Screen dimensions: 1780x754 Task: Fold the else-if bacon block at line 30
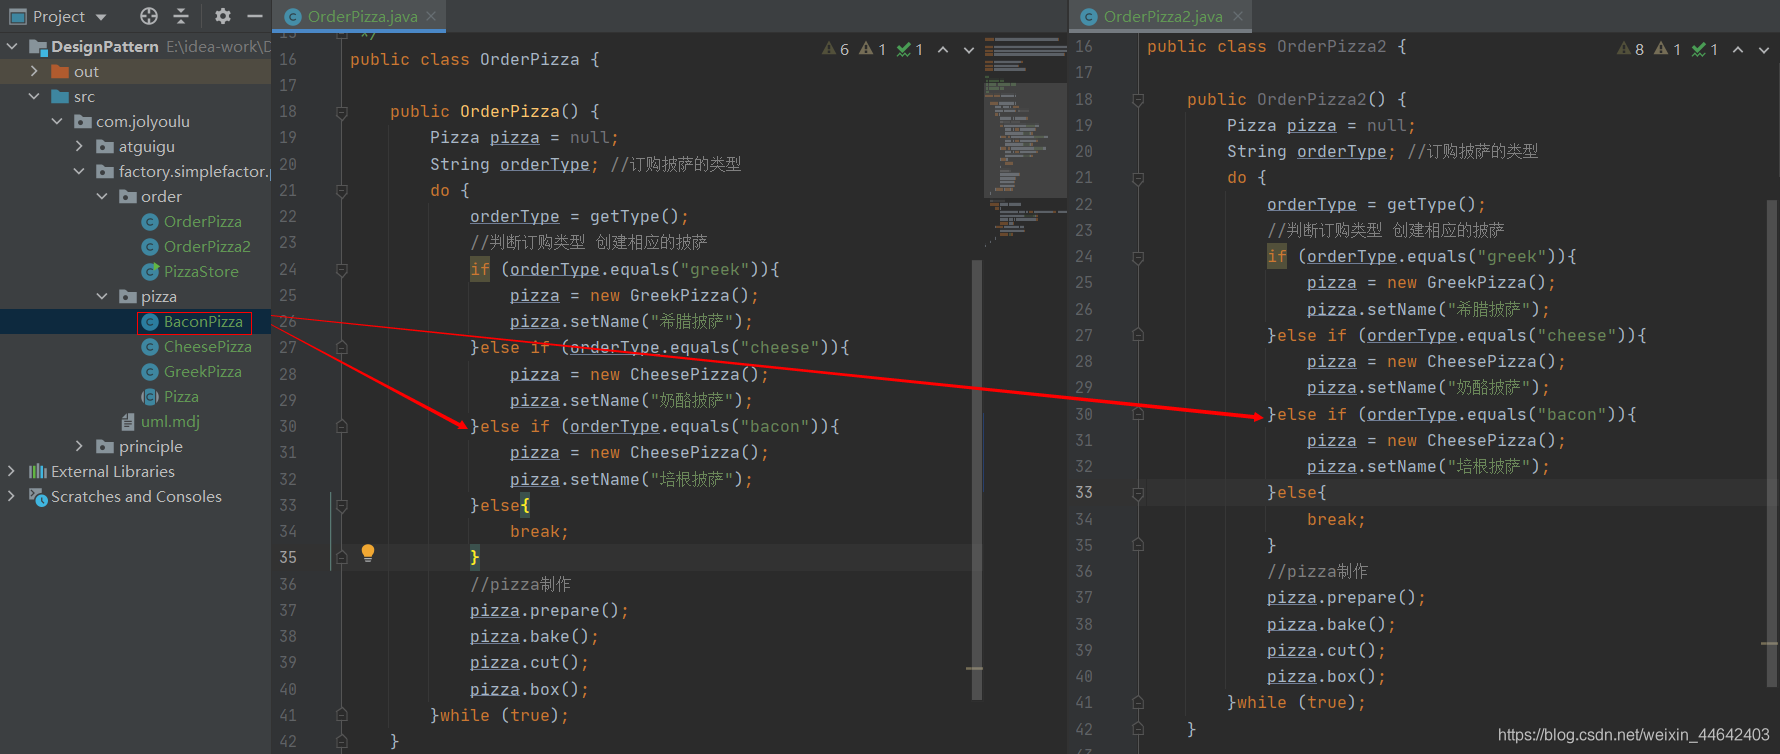pyautogui.click(x=341, y=426)
